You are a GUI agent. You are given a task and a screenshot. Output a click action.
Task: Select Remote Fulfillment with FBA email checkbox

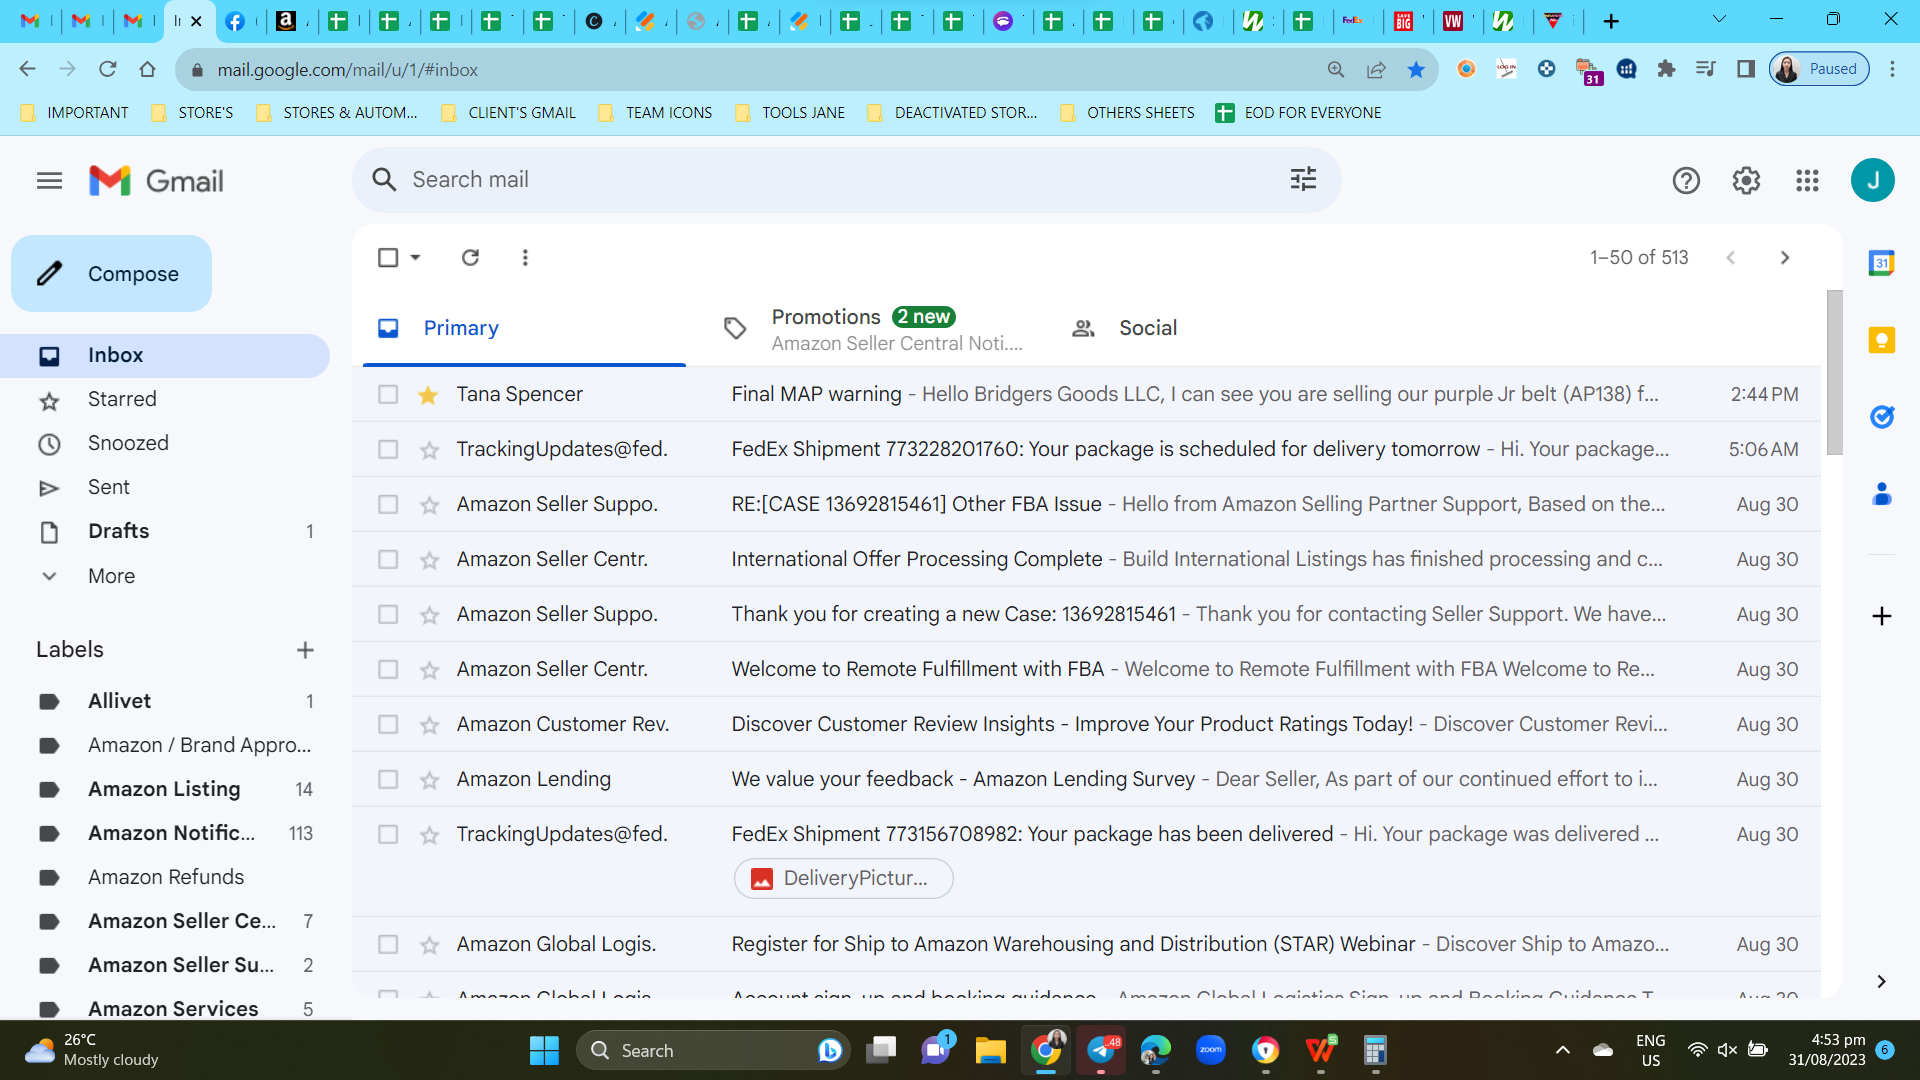click(388, 670)
